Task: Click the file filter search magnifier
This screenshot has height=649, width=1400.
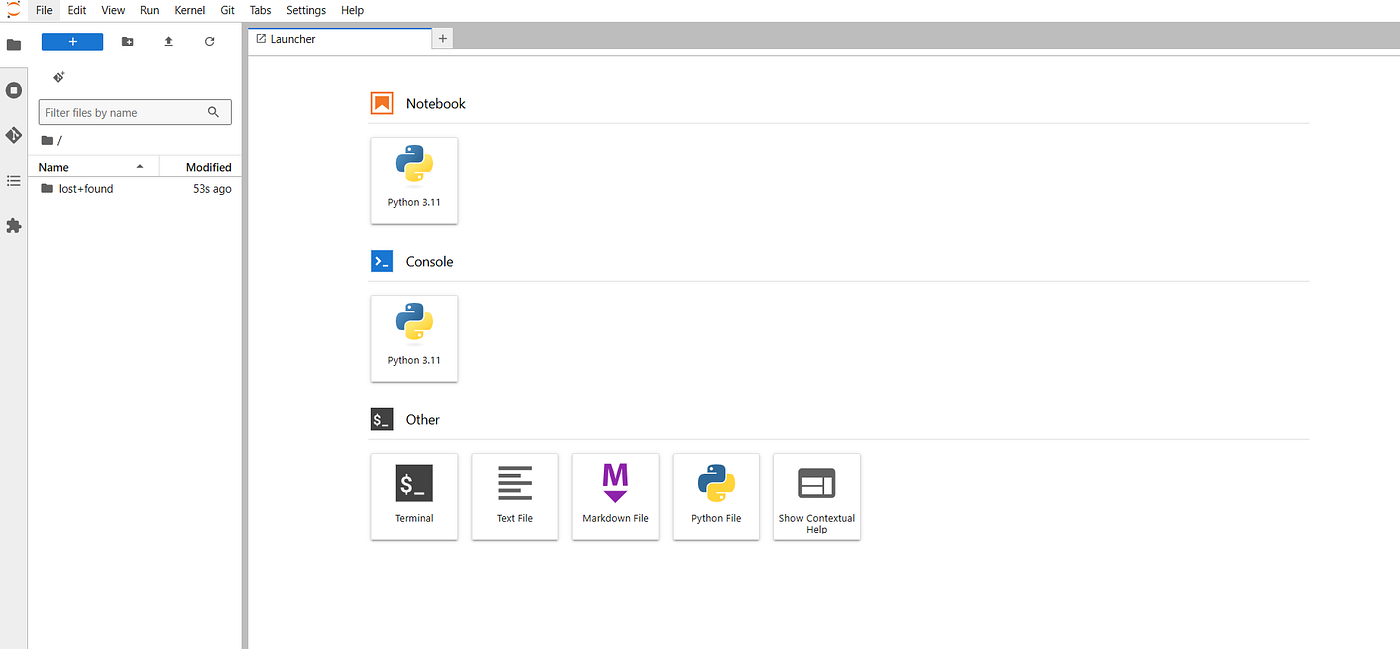Action: [x=213, y=112]
